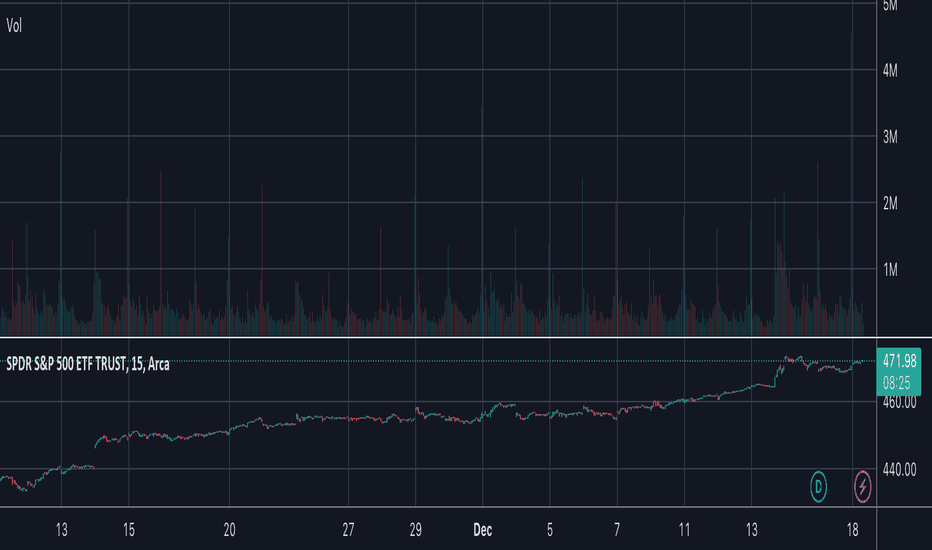Click the 460.00 price scale label
Viewport: 932px width, 550px height.
coord(899,403)
